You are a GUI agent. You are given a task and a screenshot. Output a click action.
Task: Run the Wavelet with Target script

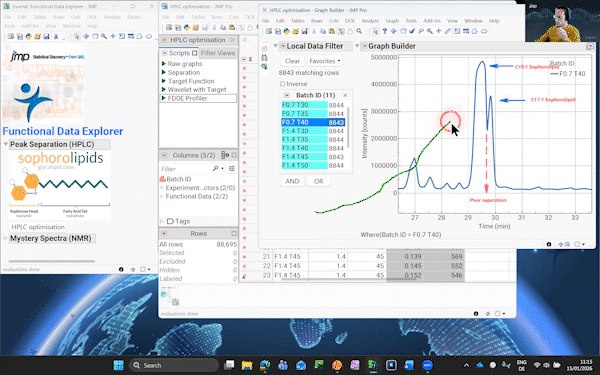pyautogui.click(x=197, y=90)
